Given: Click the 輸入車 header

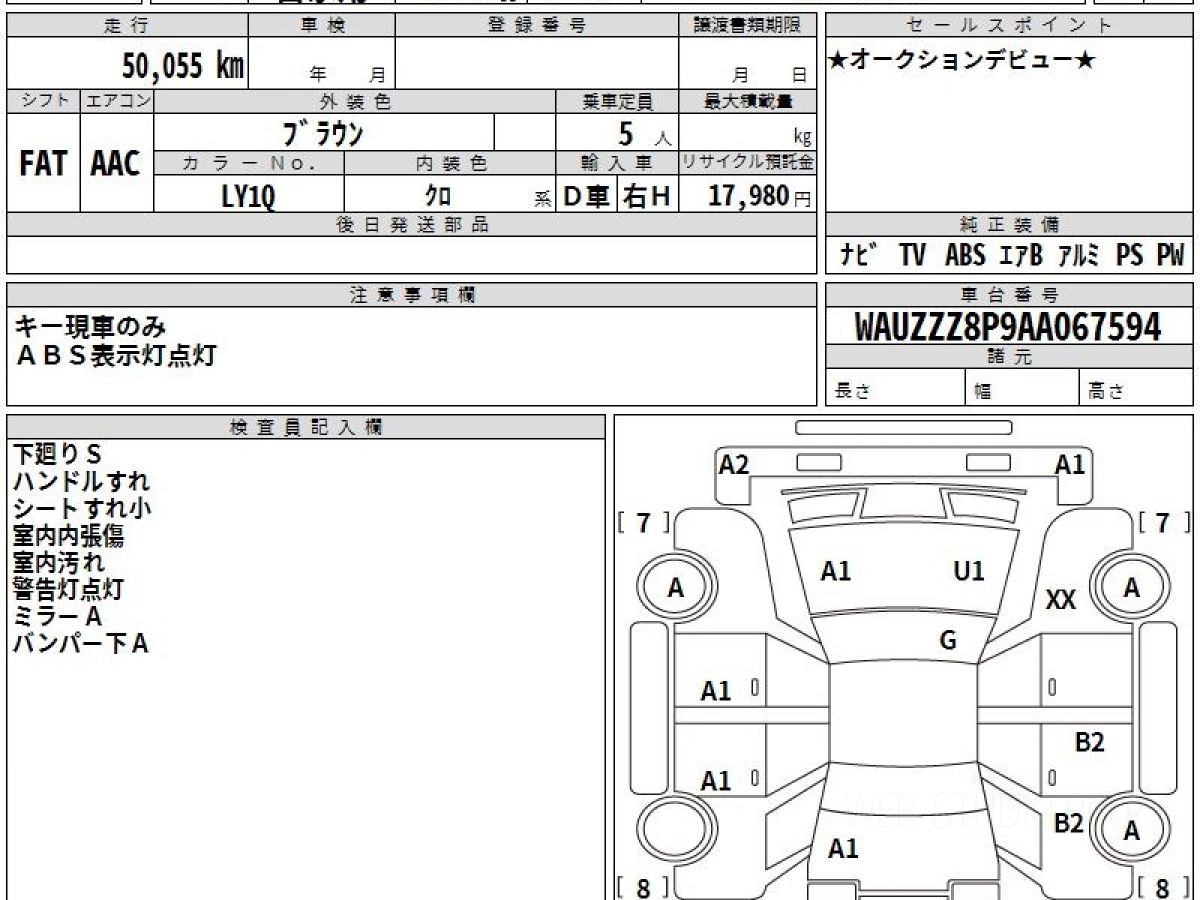Looking at the screenshot, I should pyautogui.click(x=617, y=163).
